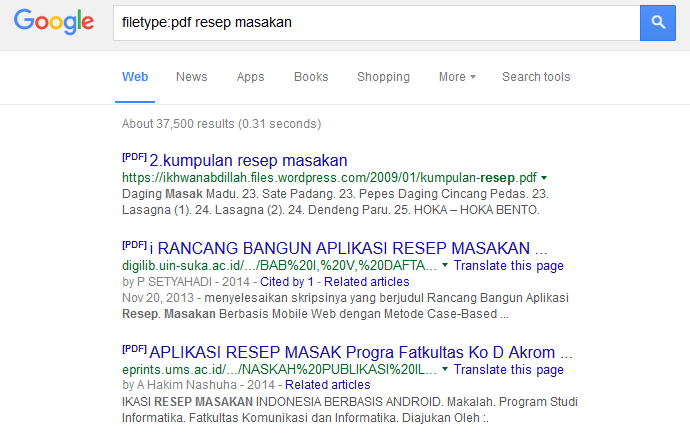Viewport: 690px width, 448px height.
Task: Expand the More dropdown menu
Action: pos(457,77)
